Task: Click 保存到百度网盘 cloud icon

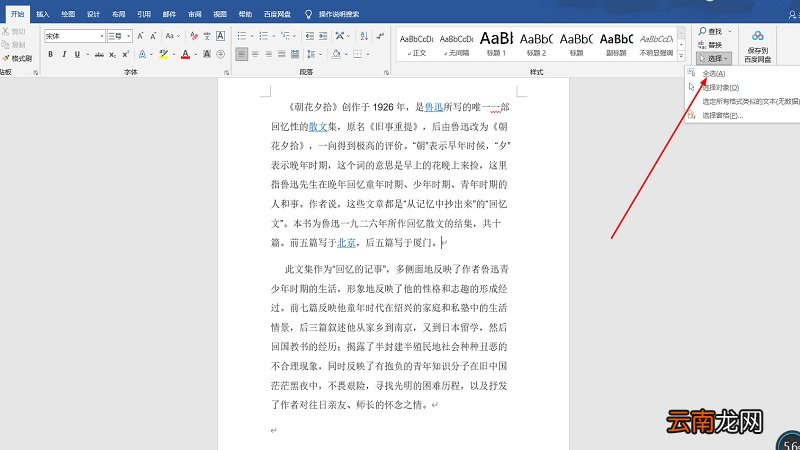Action: [758, 36]
